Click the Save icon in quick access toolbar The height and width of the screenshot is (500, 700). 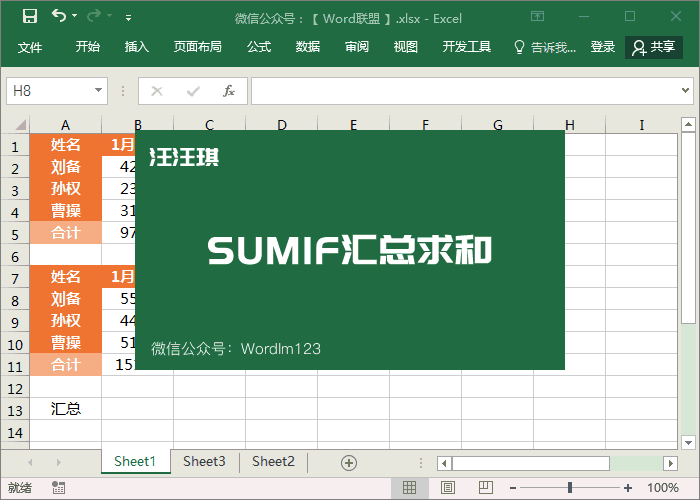(29, 16)
